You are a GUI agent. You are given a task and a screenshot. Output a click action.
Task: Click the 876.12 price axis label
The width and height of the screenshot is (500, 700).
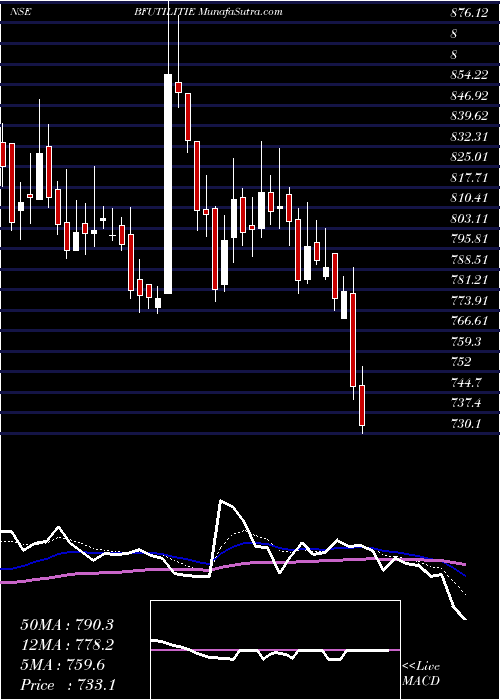(469, 13)
